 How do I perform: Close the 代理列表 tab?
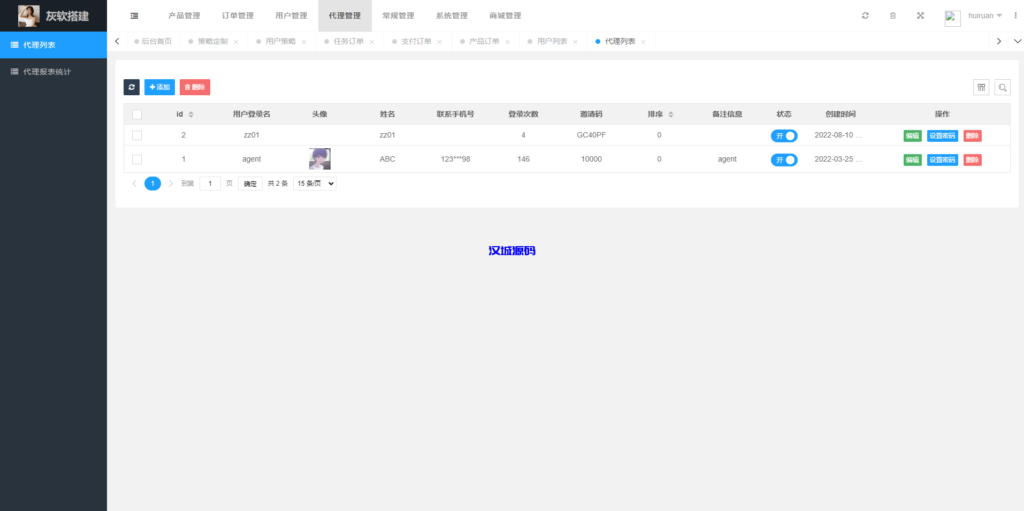[643, 42]
